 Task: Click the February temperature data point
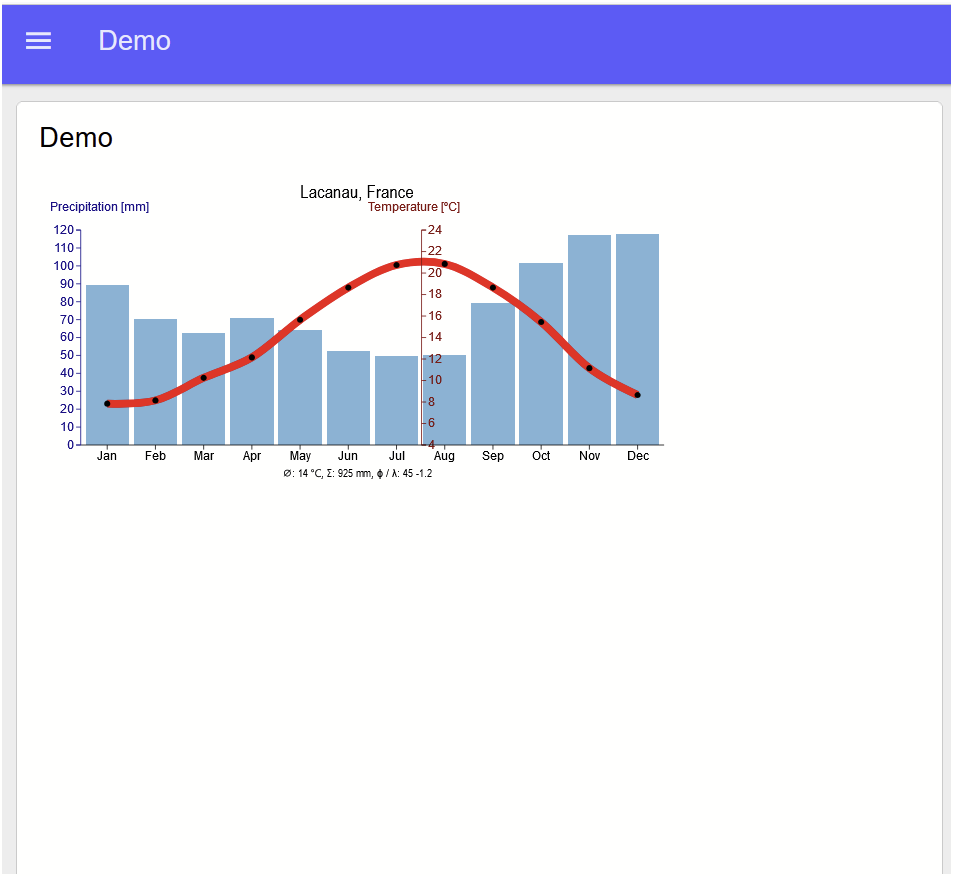pos(156,401)
